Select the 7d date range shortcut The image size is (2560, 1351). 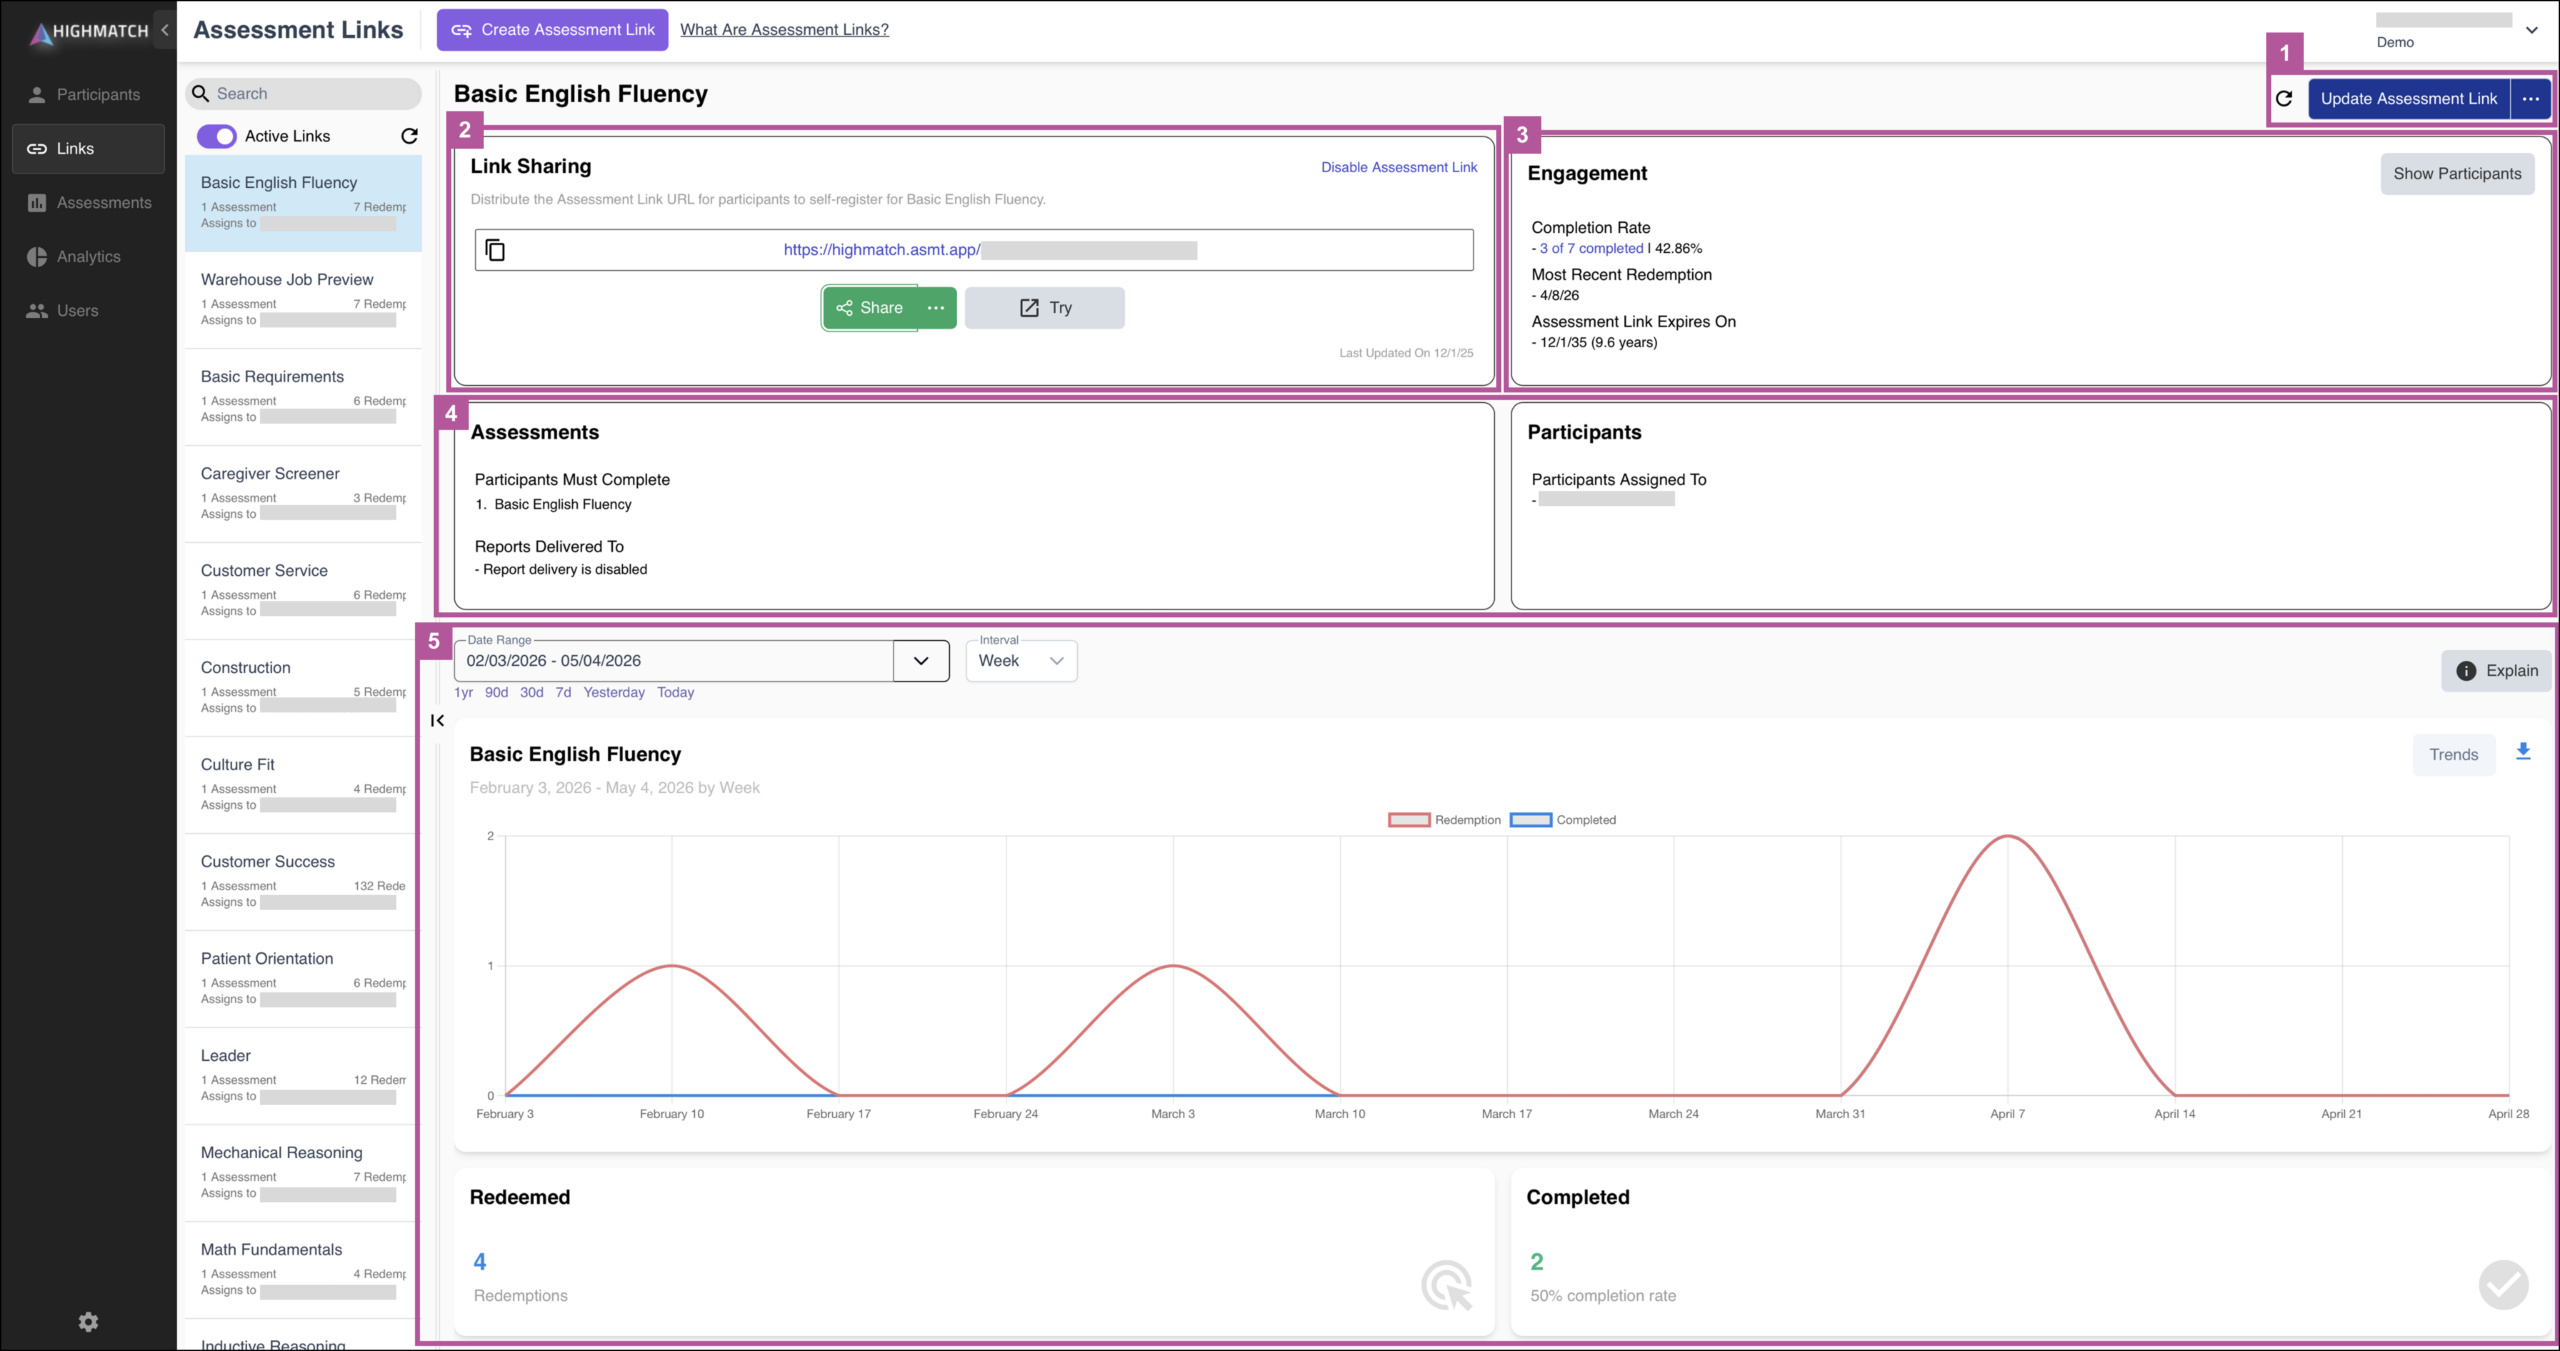tap(564, 692)
